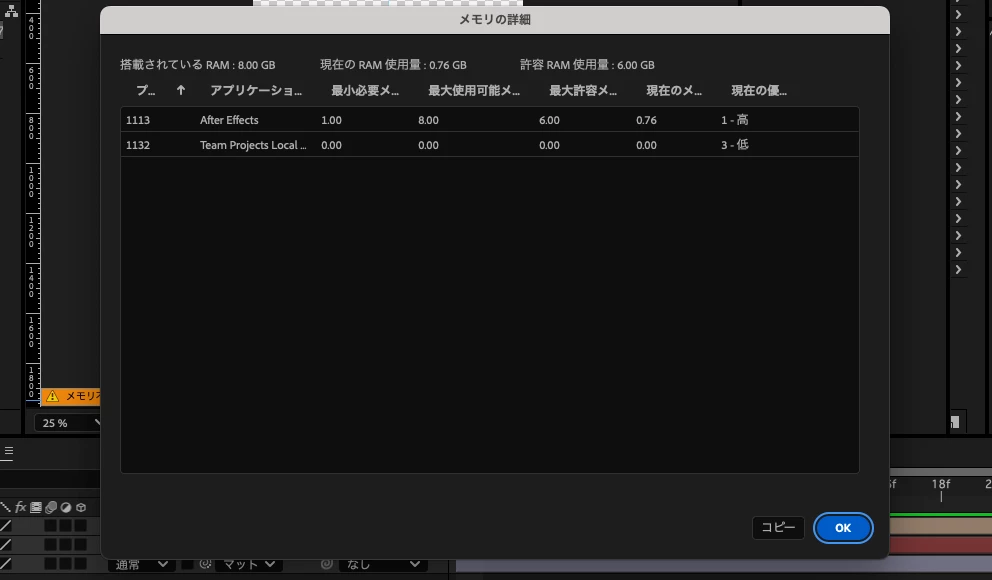Image resolution: width=992 pixels, height=580 pixels.
Task: Select the After Effects process row
Action: point(490,120)
